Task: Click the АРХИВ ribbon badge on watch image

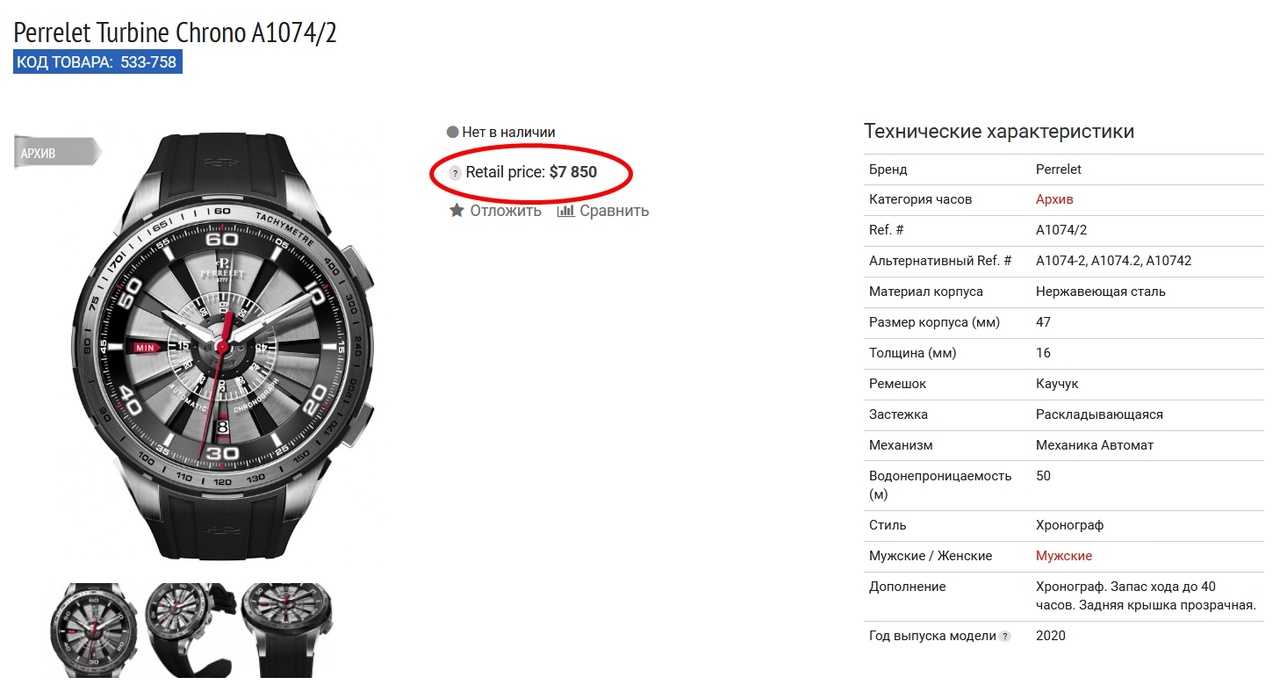Action: tap(57, 153)
